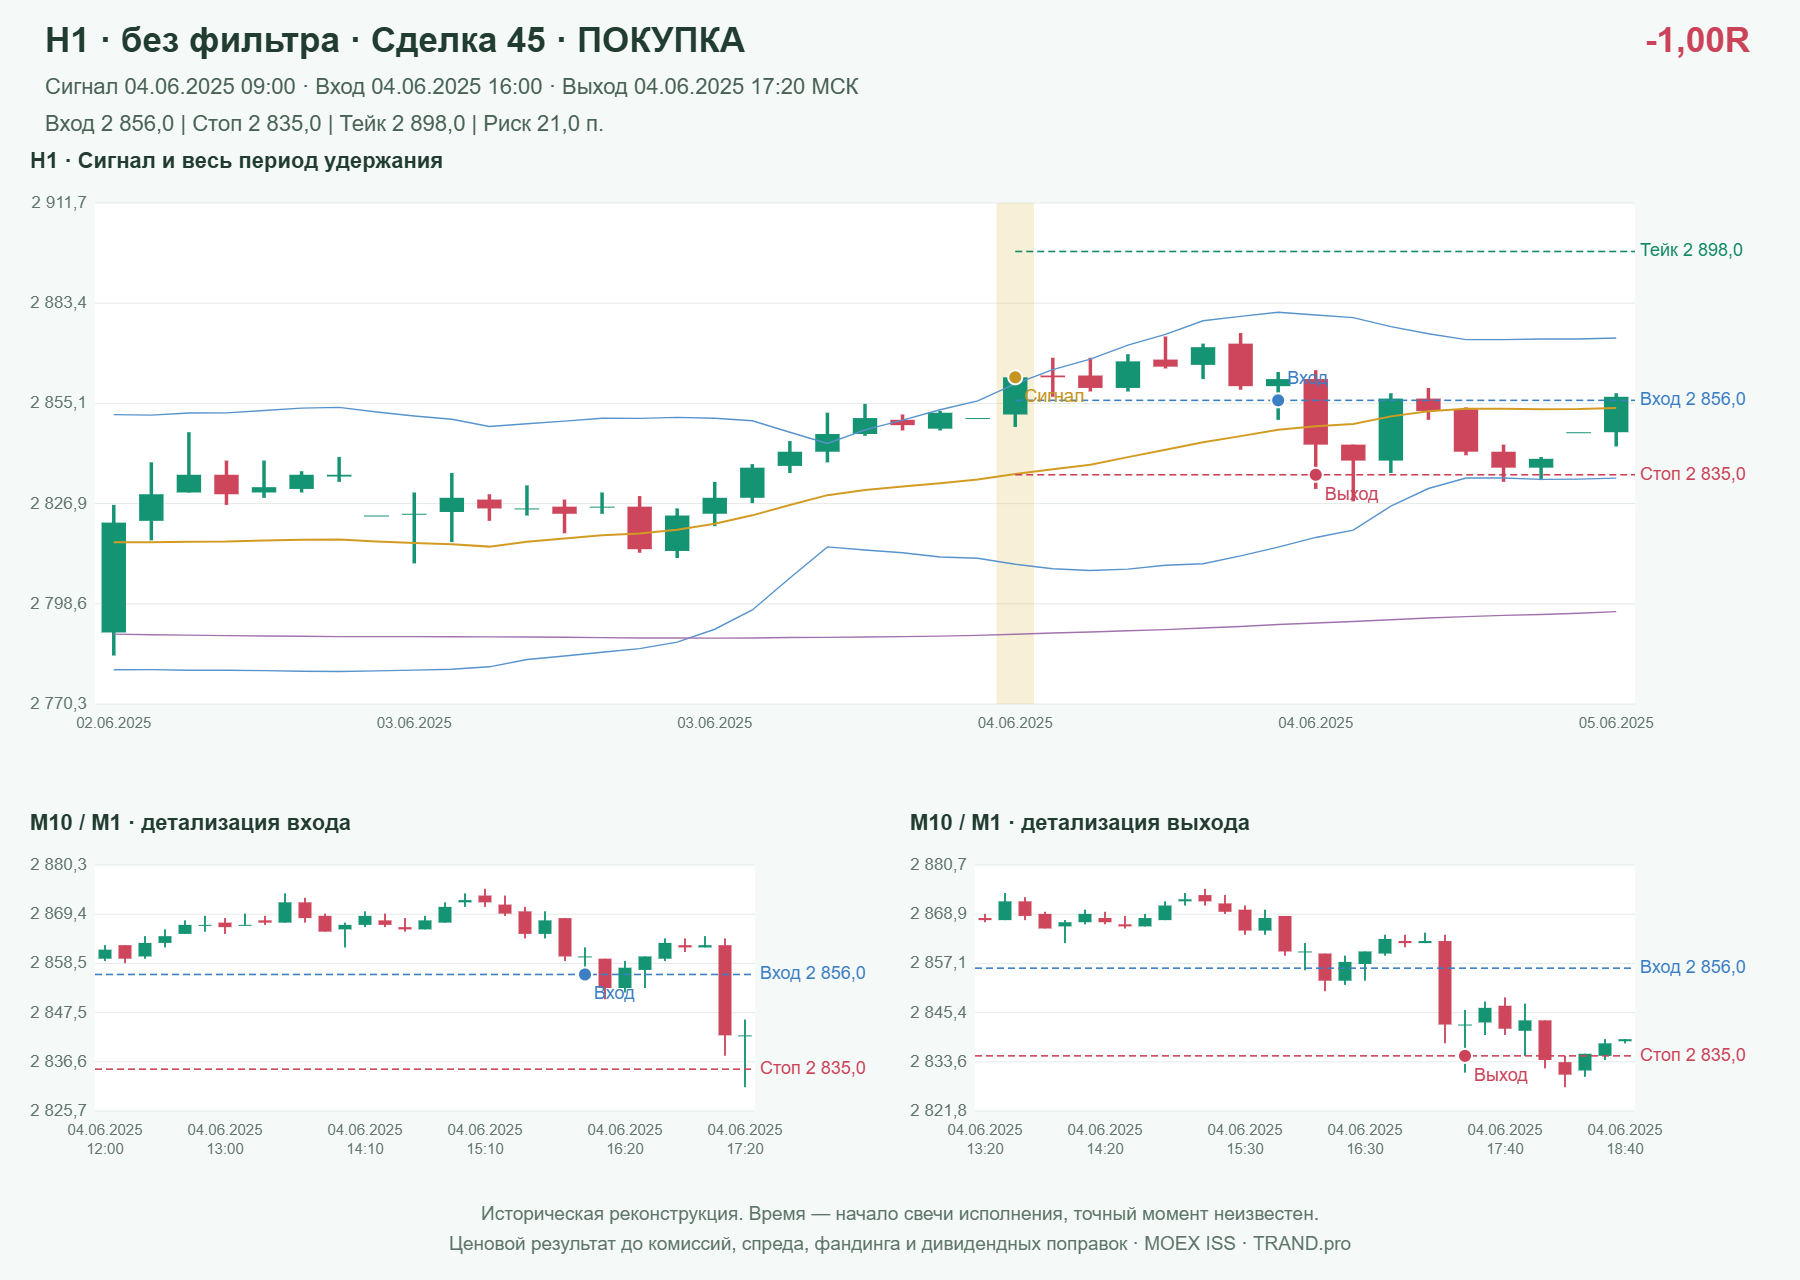Click the 'Сигнал' annotation text on H1 chart
Viewport: 1800px width, 1280px height.
(x=1054, y=396)
